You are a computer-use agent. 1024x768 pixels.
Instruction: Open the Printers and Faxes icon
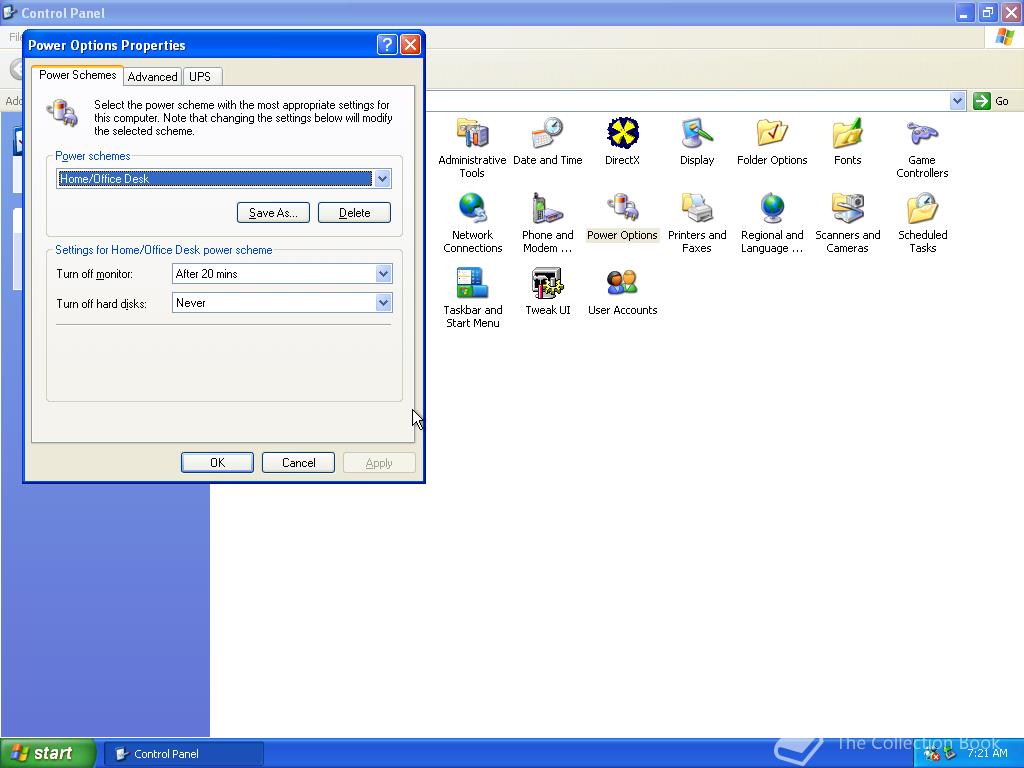[x=697, y=223]
